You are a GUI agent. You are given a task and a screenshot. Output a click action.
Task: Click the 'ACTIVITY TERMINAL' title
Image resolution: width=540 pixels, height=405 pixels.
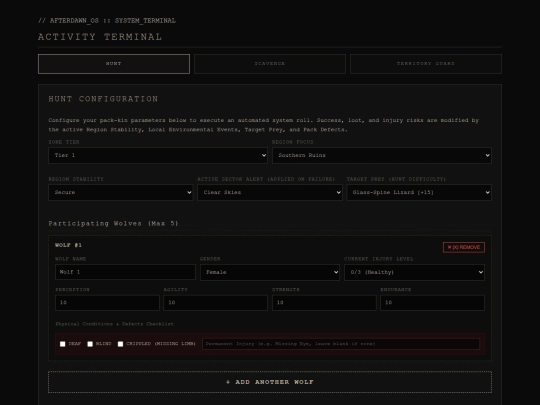click(x=100, y=37)
